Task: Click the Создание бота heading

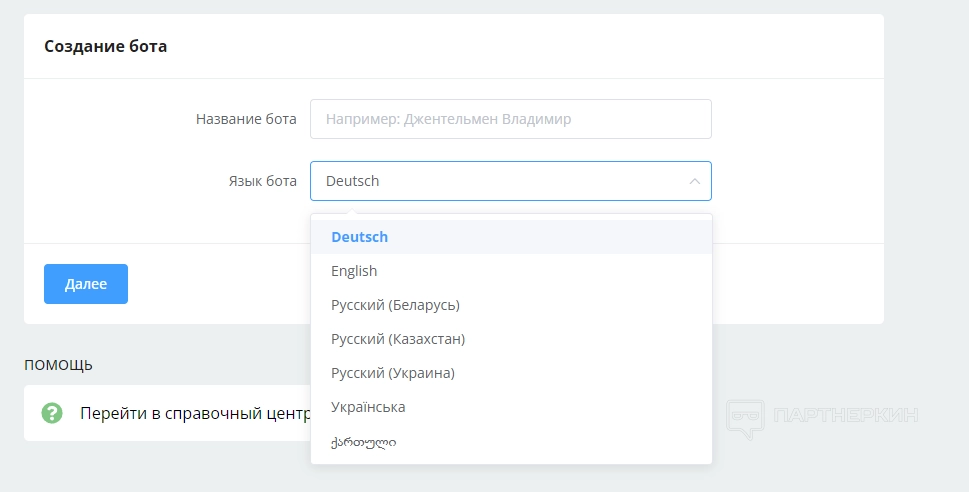Action: point(105,46)
